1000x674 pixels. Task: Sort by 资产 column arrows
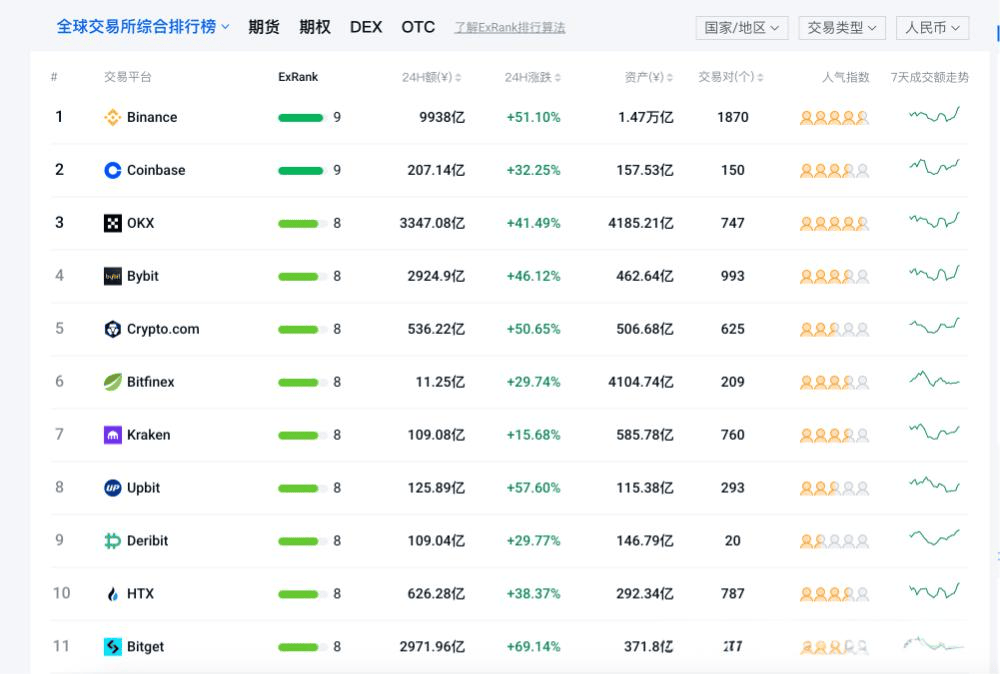tap(670, 78)
